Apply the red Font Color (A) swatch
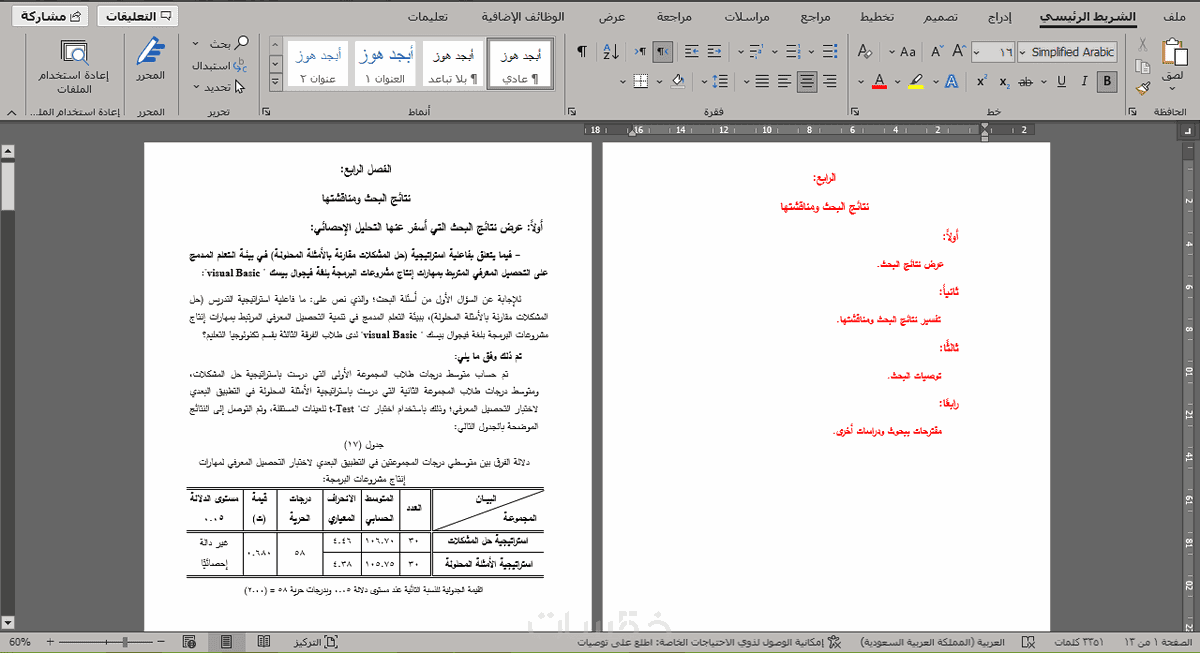Viewport: 1200px width, 653px height. (x=879, y=81)
